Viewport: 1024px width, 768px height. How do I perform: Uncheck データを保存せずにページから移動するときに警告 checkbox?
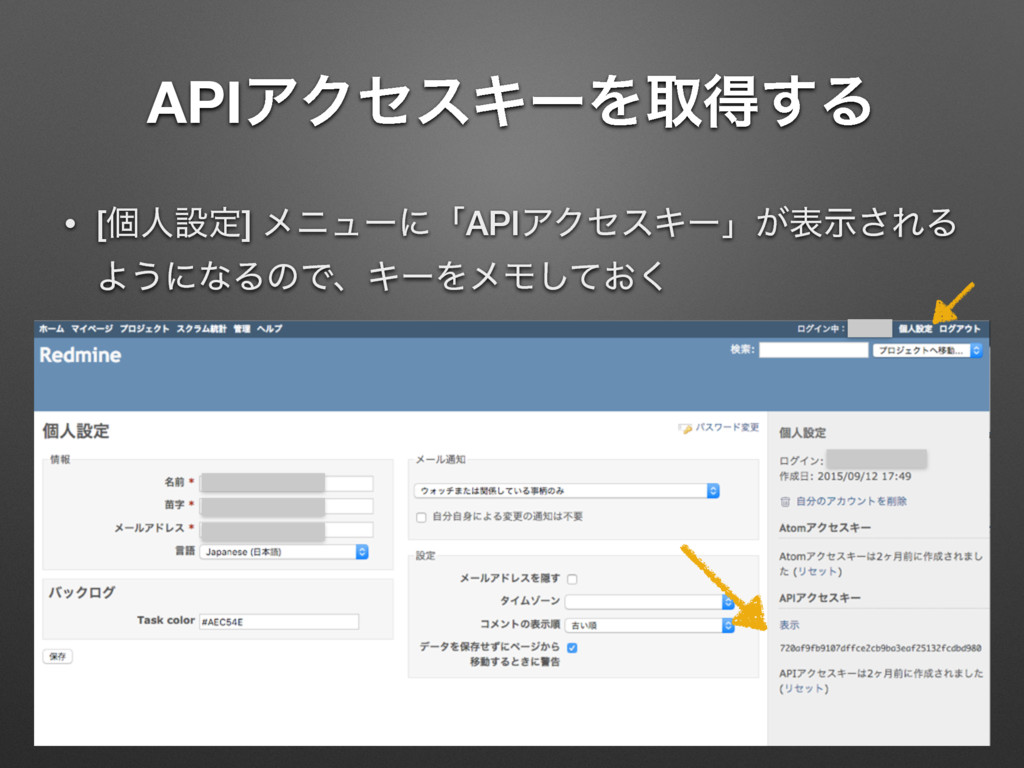point(572,648)
